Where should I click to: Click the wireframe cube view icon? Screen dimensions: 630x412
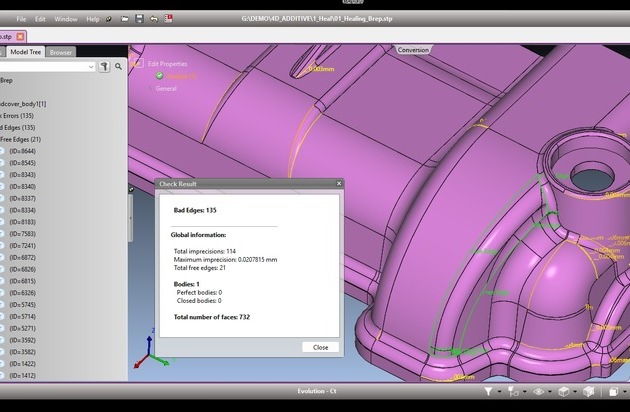(564, 392)
